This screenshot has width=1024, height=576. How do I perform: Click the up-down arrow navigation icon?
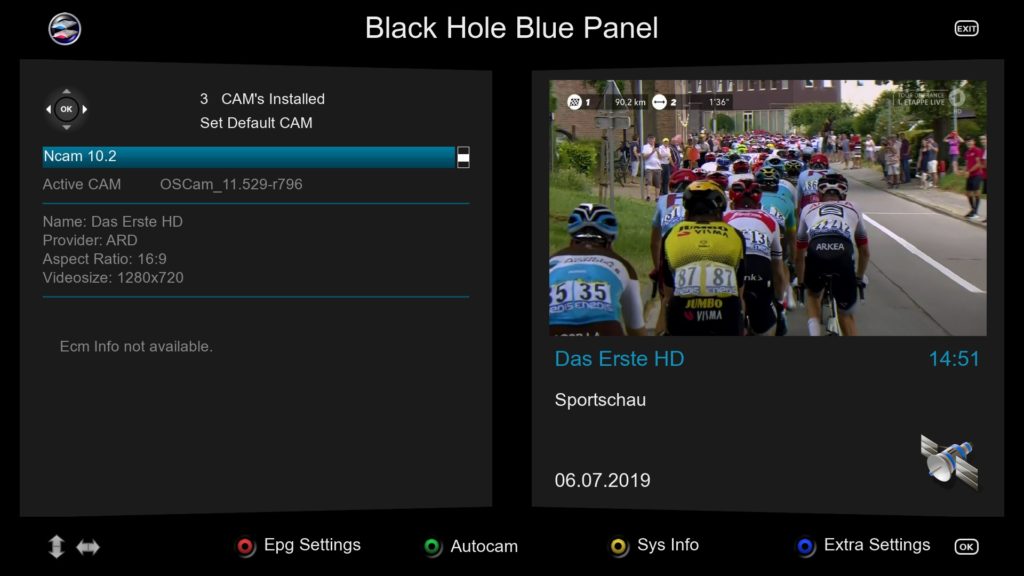tap(57, 547)
